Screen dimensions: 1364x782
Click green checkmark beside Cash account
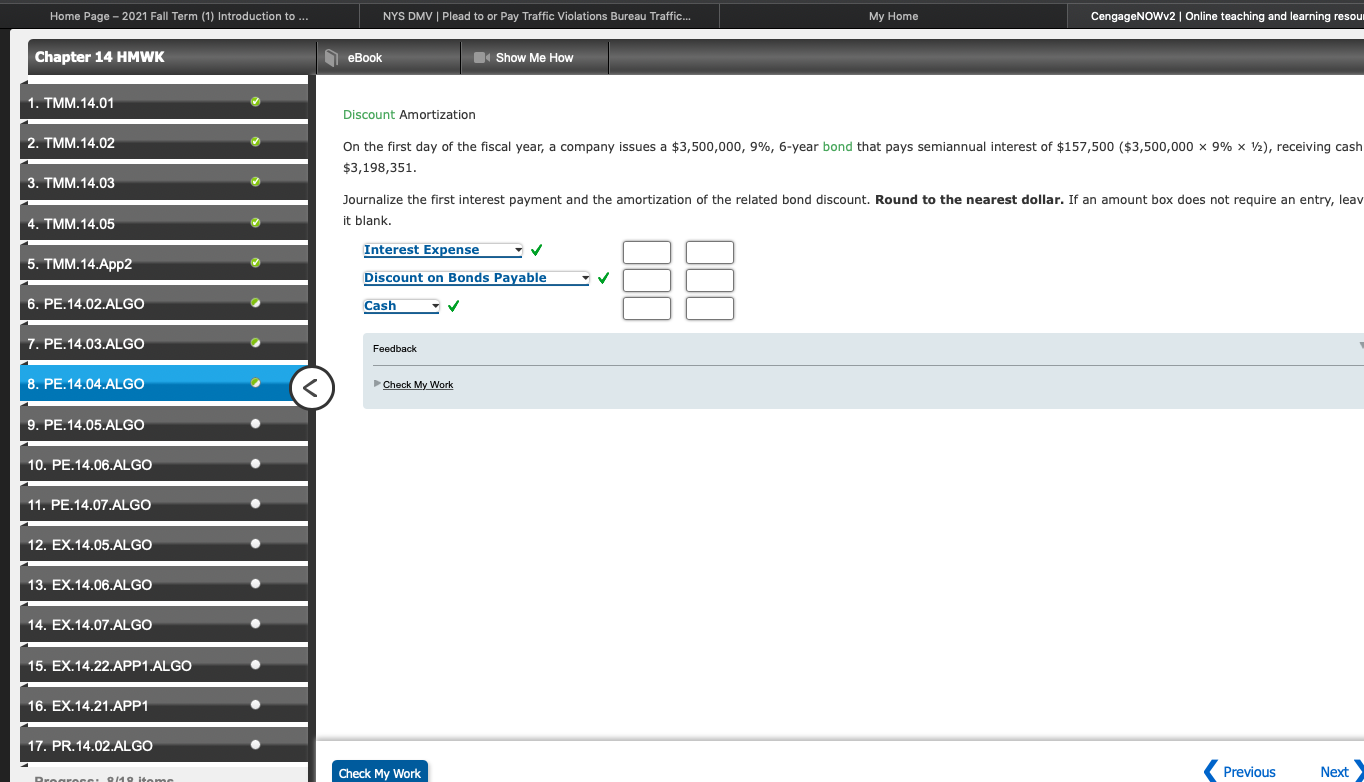coord(453,306)
